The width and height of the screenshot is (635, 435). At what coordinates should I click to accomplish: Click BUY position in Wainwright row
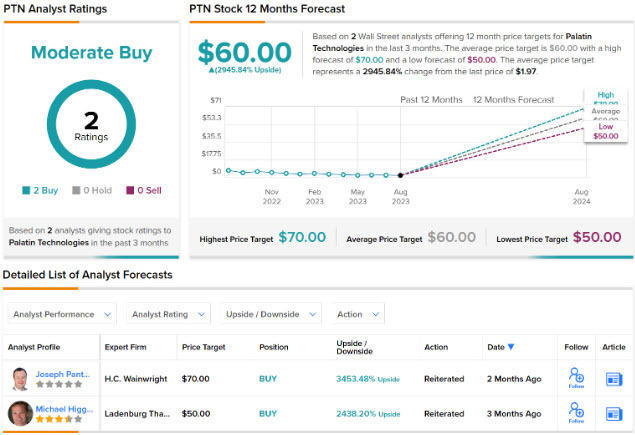click(268, 379)
